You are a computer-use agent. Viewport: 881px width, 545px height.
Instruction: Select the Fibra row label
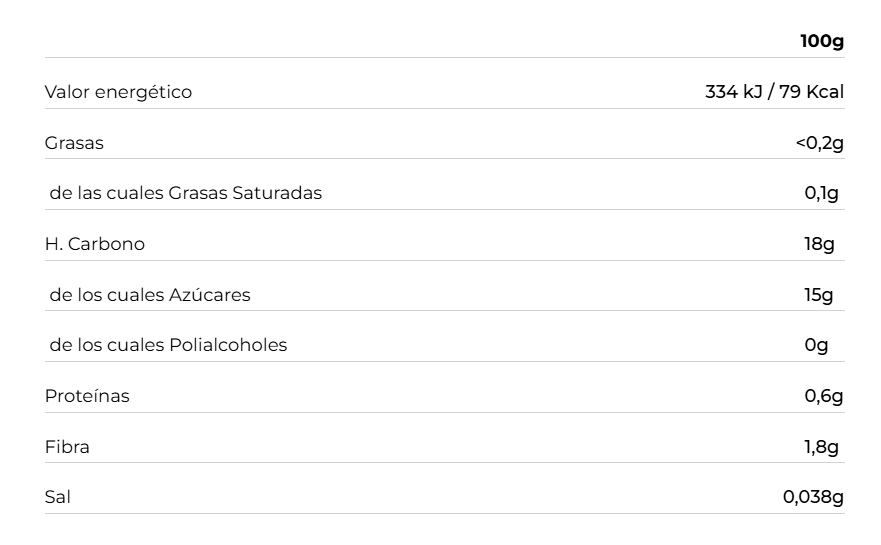(67, 447)
